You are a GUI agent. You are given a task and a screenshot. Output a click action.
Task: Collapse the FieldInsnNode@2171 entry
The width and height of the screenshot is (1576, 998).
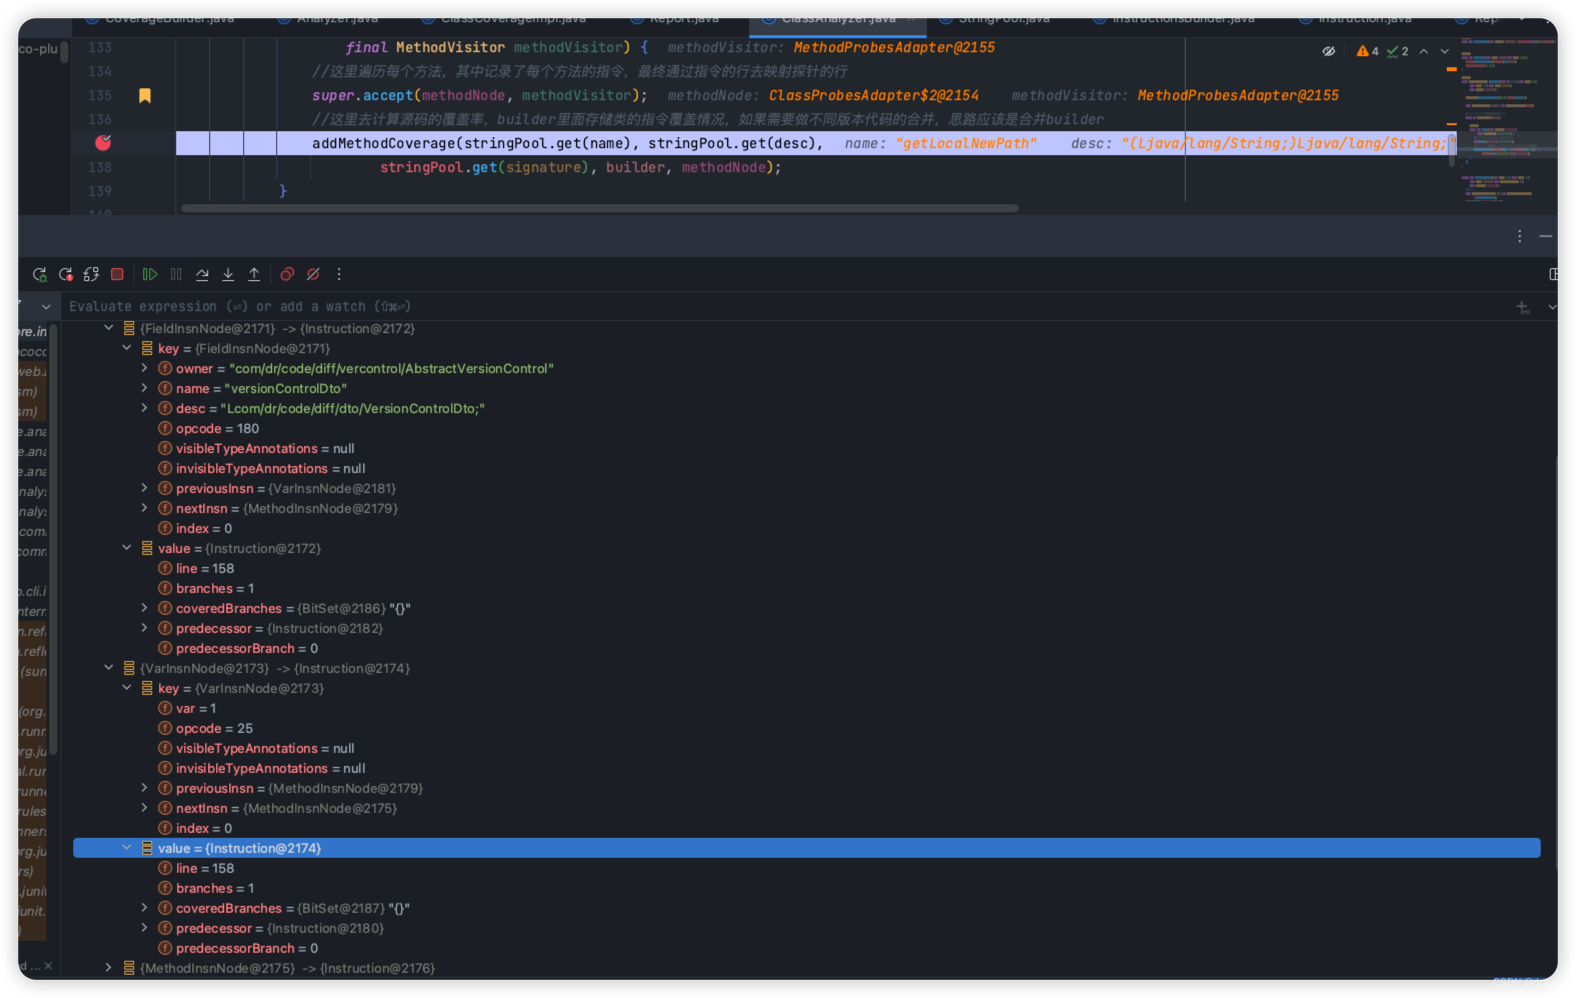(109, 328)
